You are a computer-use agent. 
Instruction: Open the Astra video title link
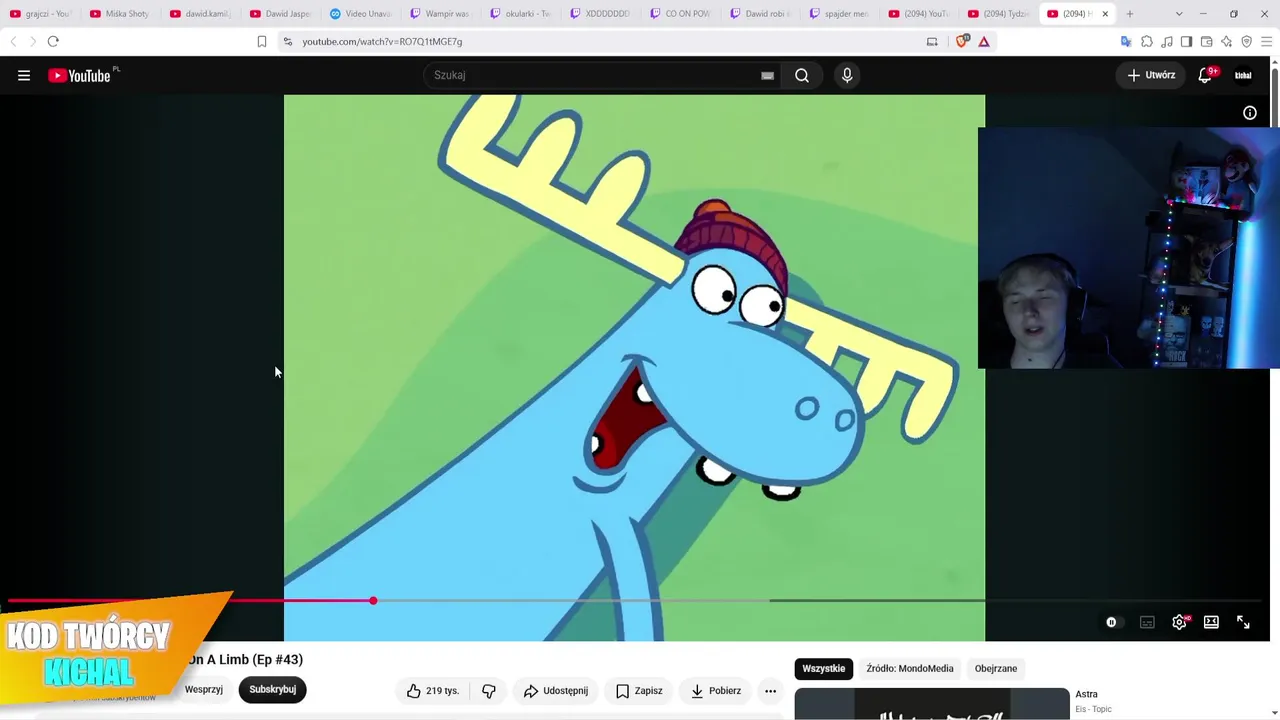point(1086,694)
